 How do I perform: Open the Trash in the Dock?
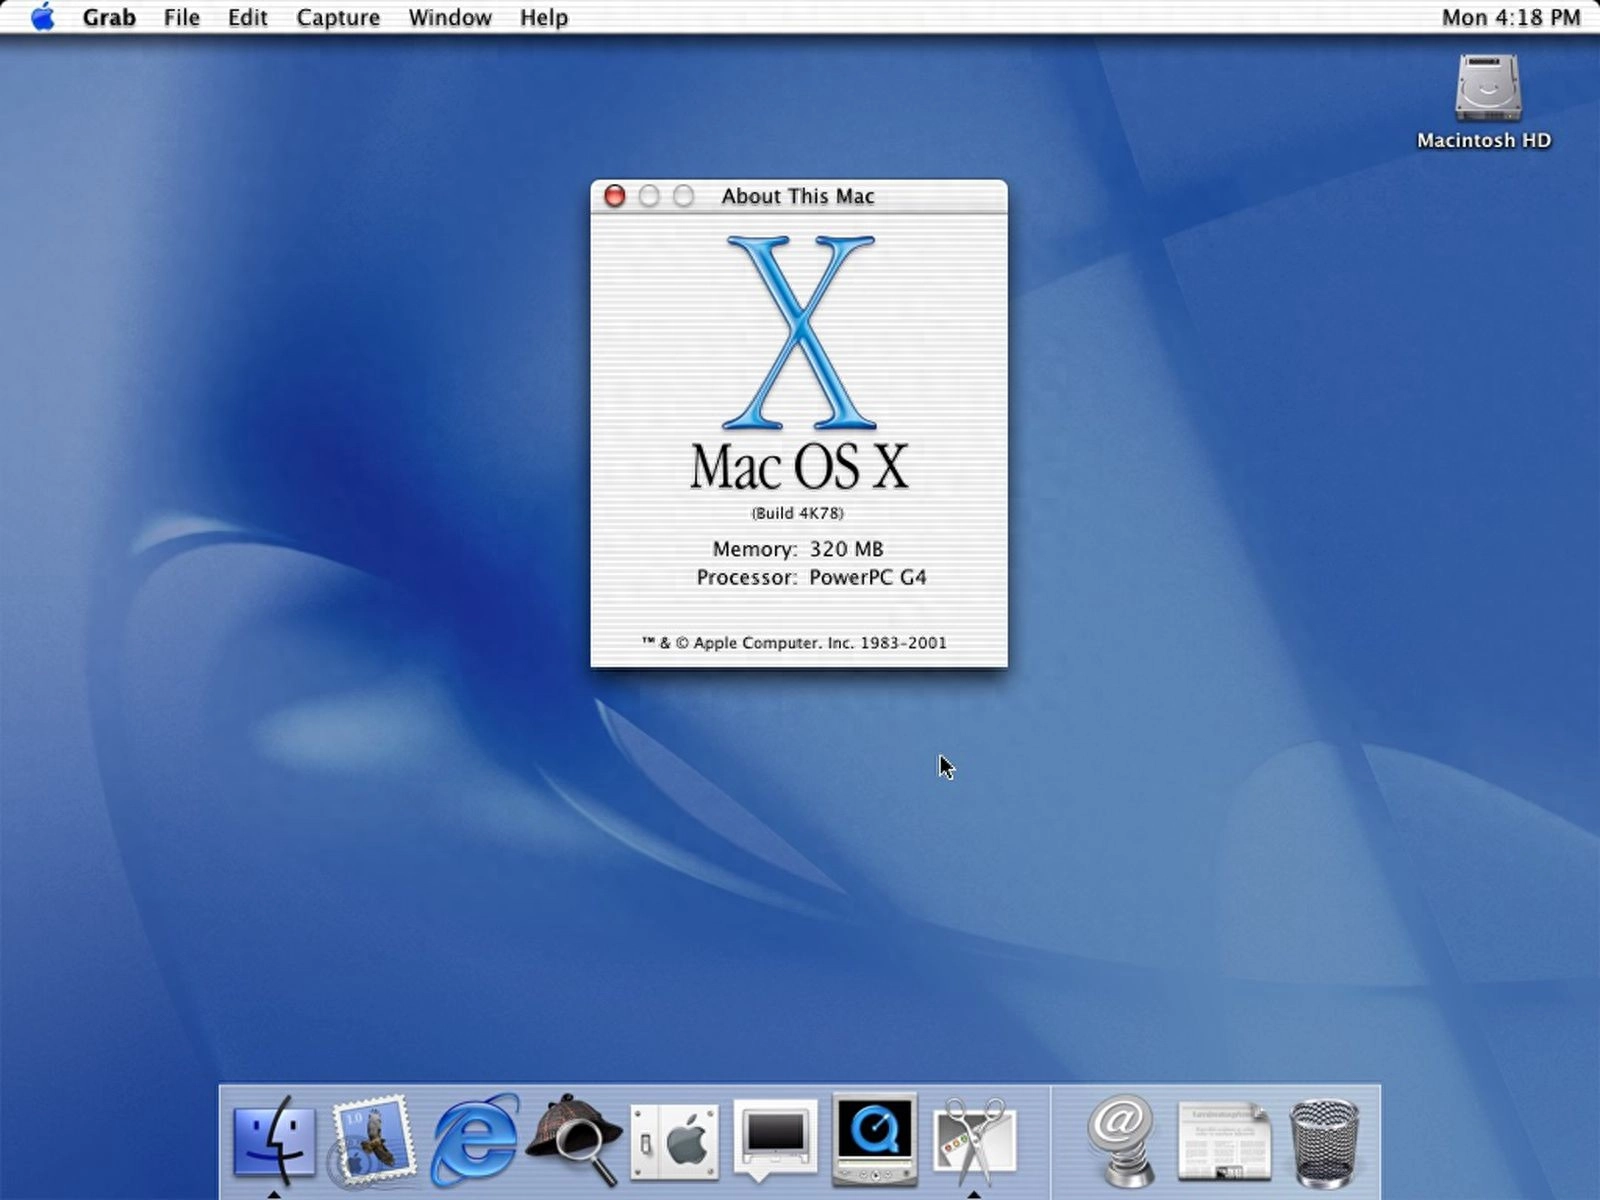[x=1323, y=1140]
